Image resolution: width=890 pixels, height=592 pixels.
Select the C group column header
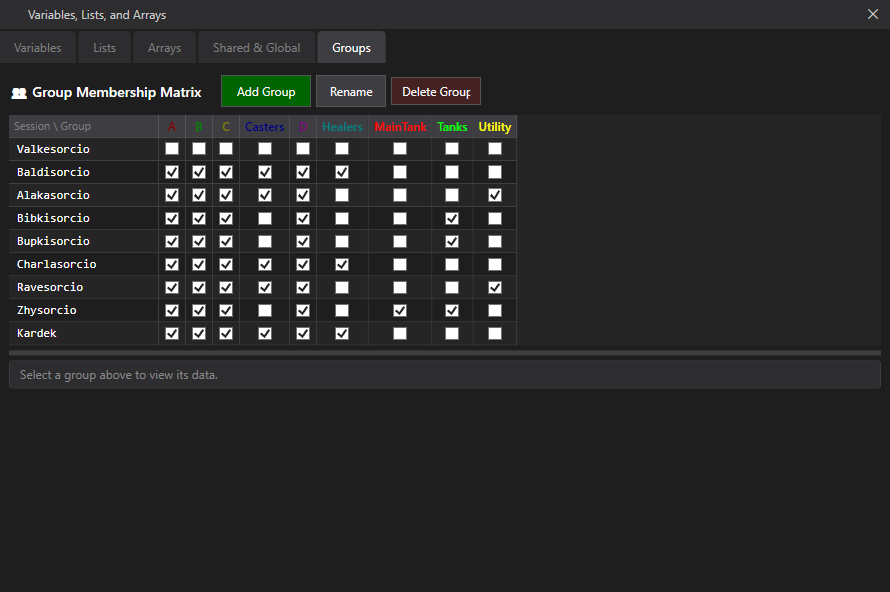coord(226,127)
